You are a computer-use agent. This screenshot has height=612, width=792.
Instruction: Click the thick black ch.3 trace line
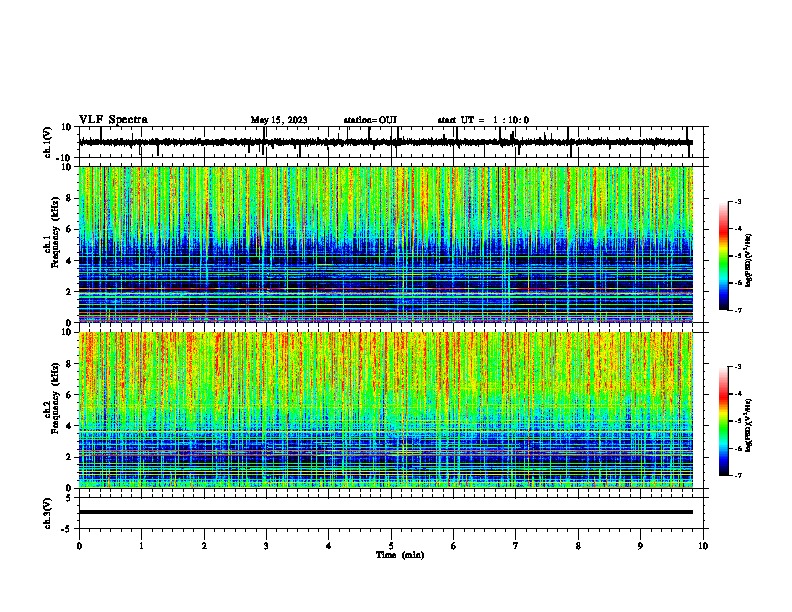386,512
